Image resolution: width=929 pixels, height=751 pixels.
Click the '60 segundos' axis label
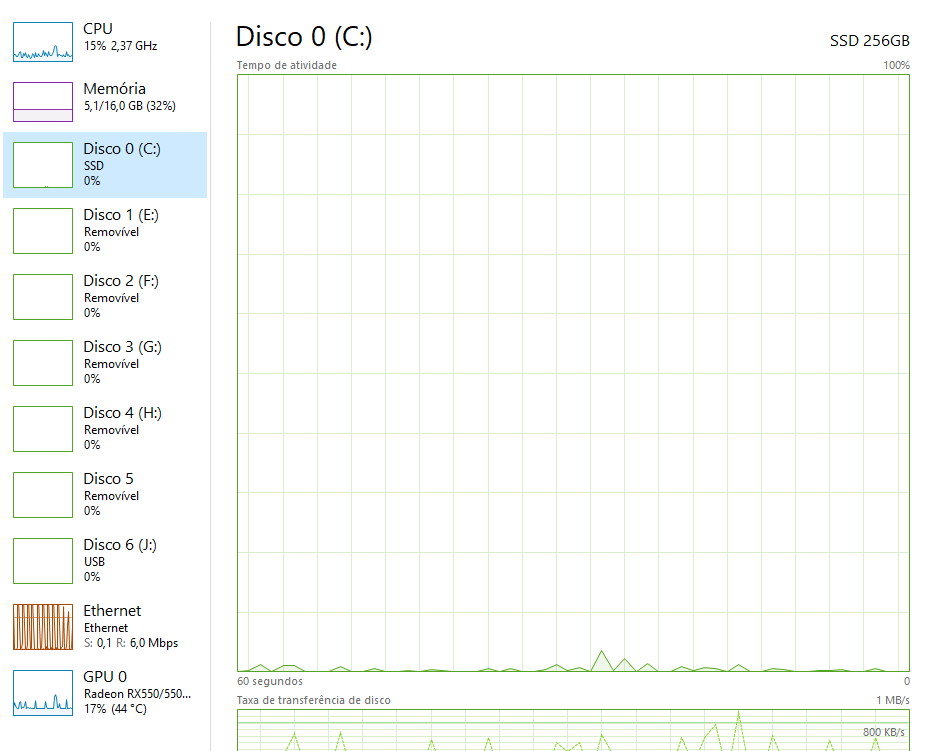click(x=270, y=681)
